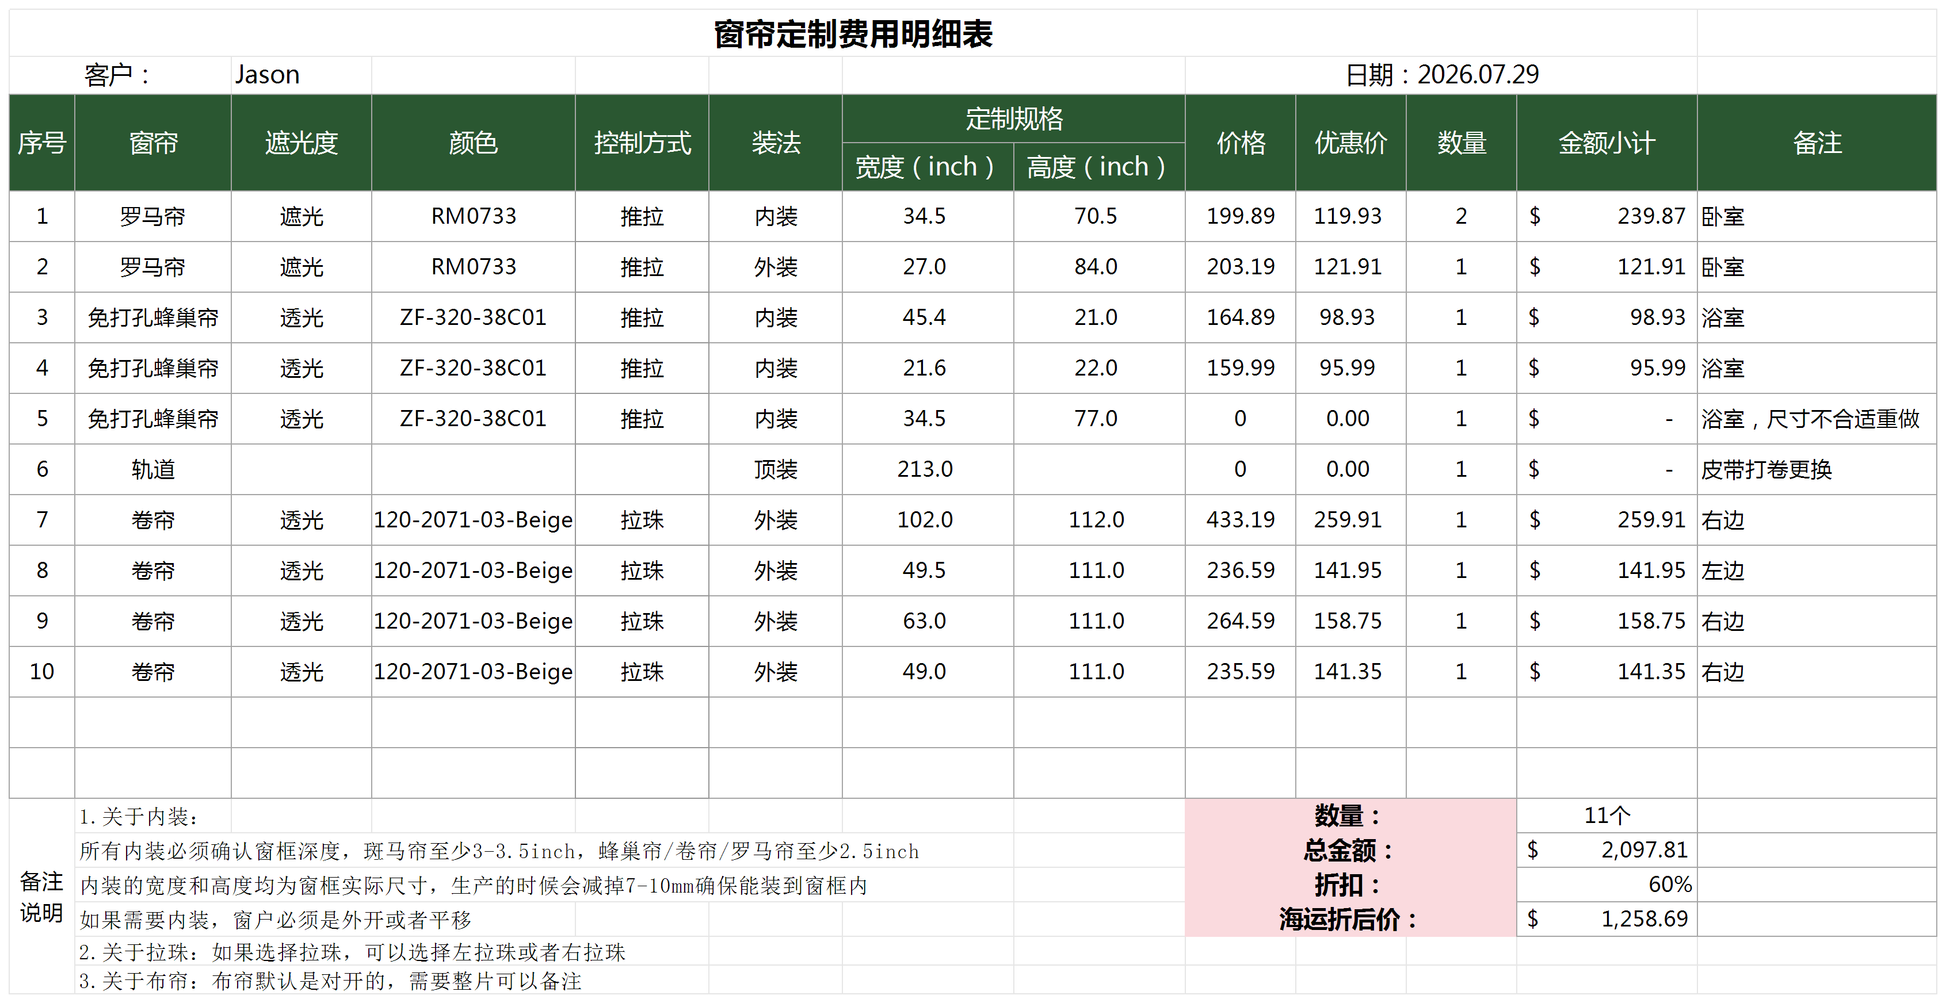Click the 定制规格 merged header
The height and width of the screenshot is (1003, 1946).
(1014, 119)
